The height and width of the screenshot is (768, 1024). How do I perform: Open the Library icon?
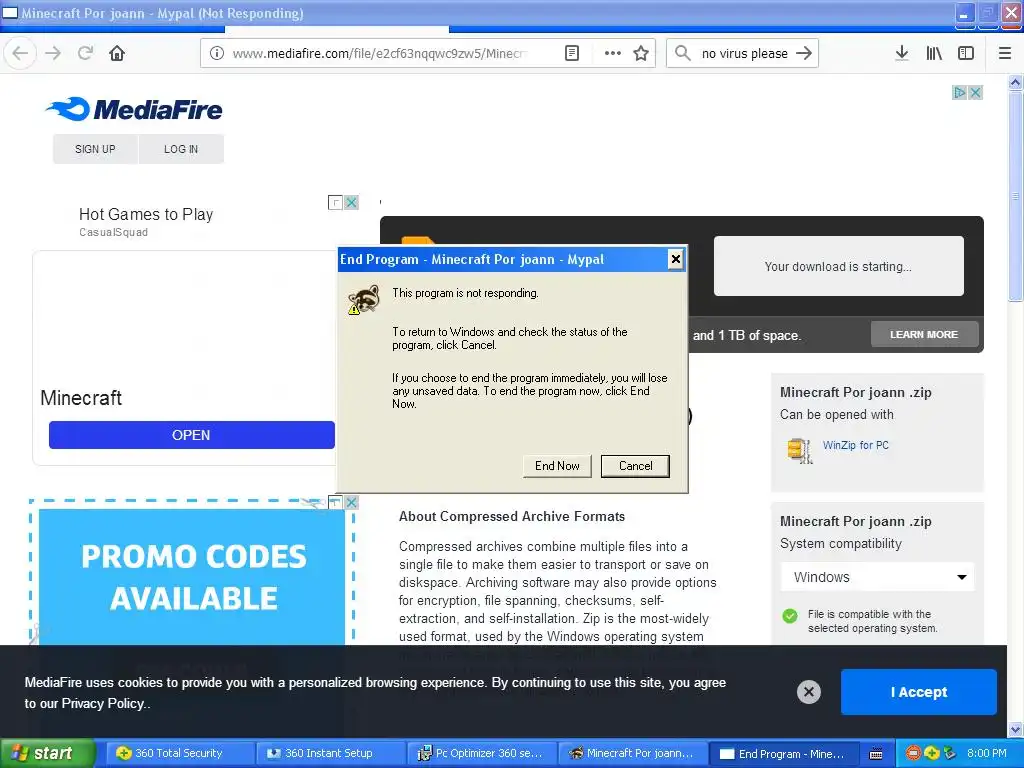pos(934,53)
